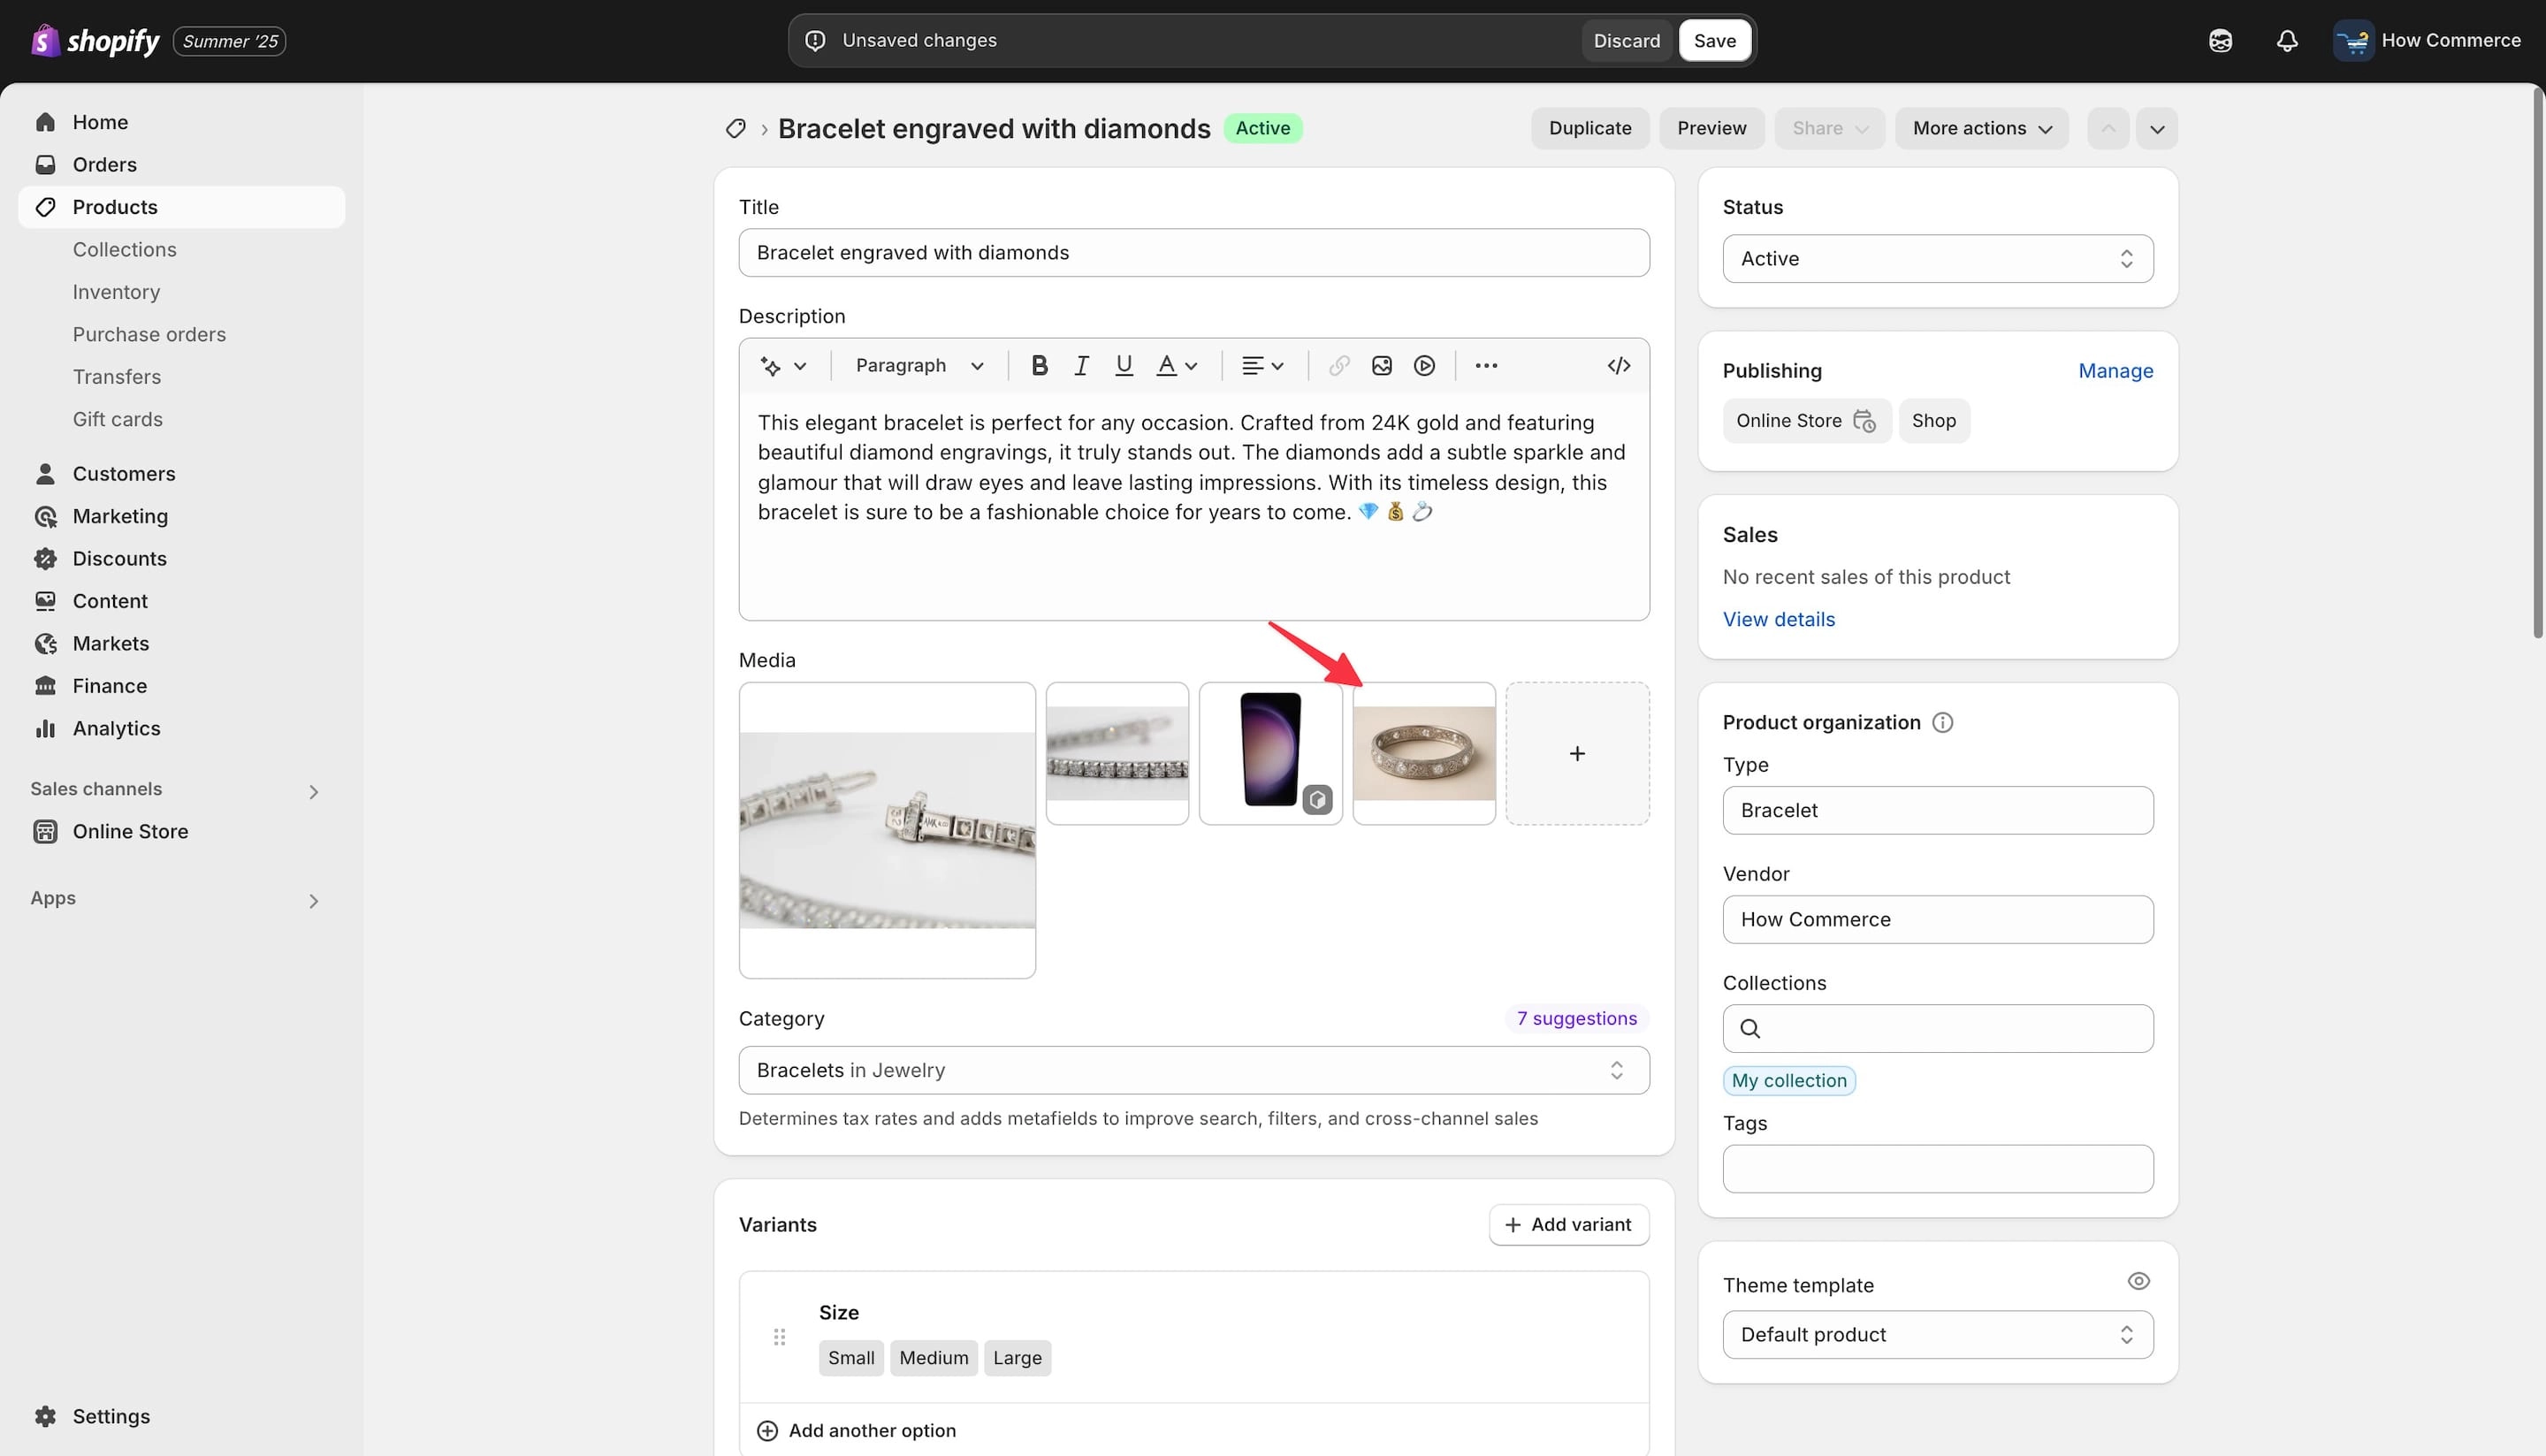Image resolution: width=2546 pixels, height=1456 pixels.
Task: Open Home in the sidebar
Action: pos(181,122)
